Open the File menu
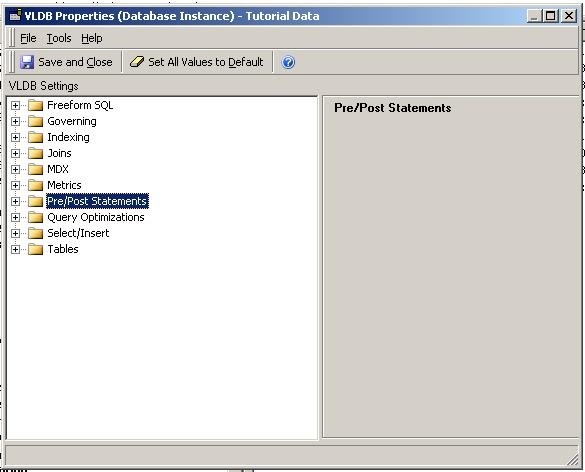The image size is (585, 472). point(28,38)
